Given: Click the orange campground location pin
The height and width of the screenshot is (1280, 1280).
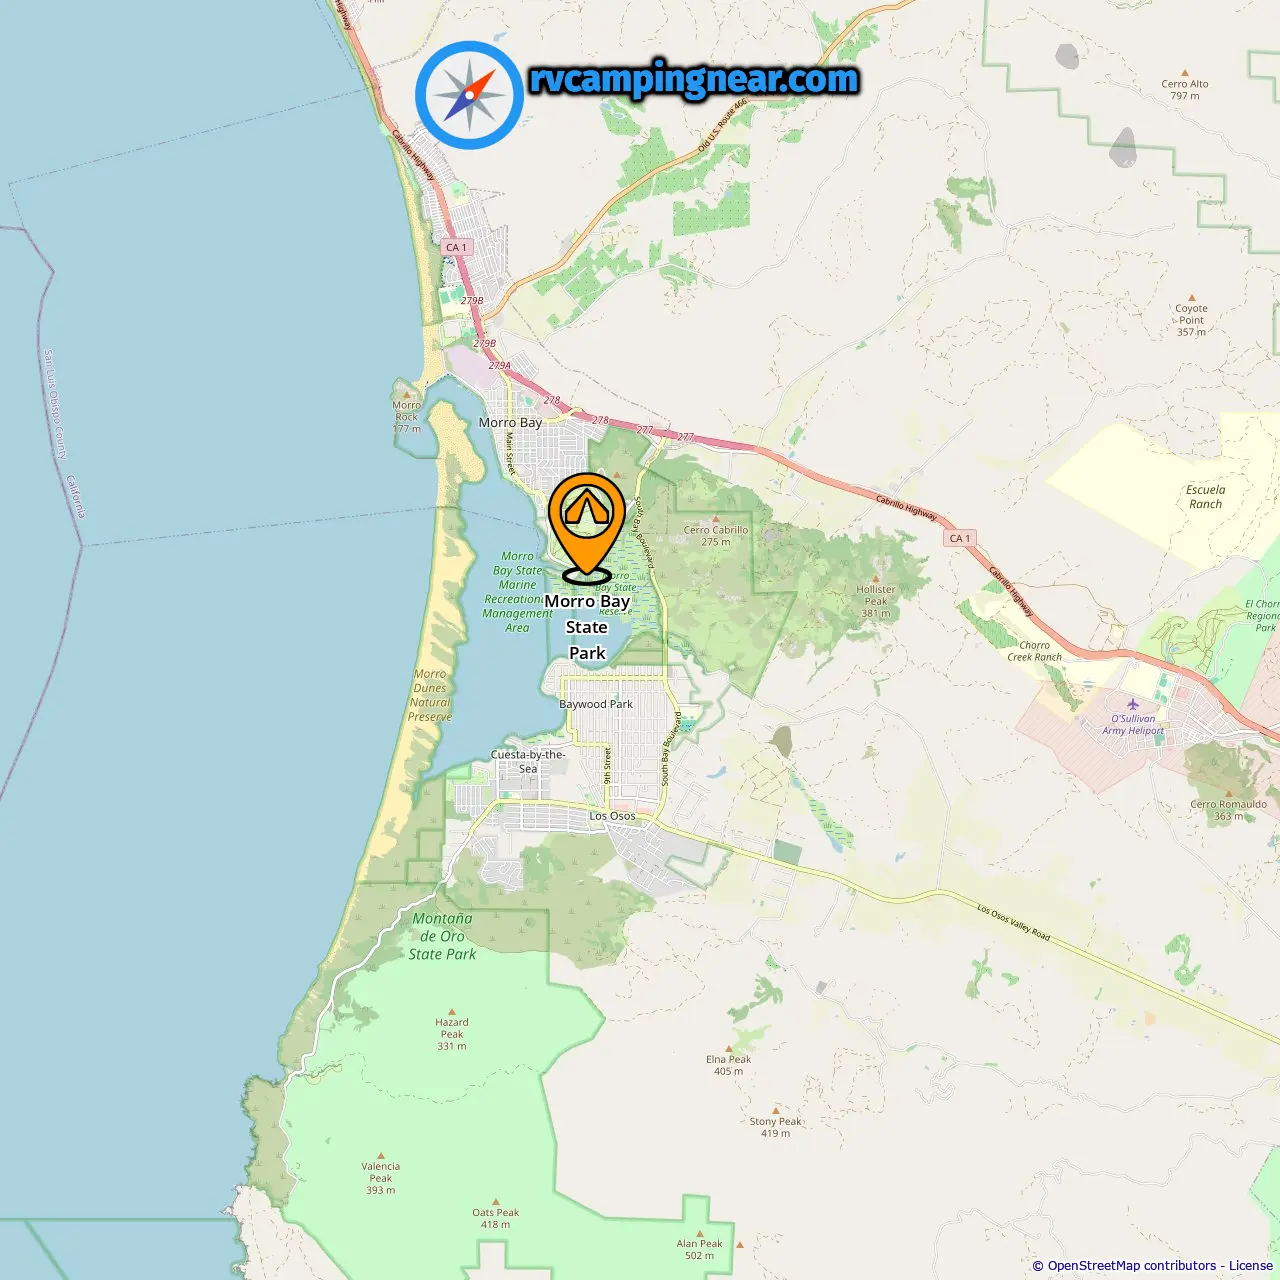Looking at the screenshot, I should (587, 528).
